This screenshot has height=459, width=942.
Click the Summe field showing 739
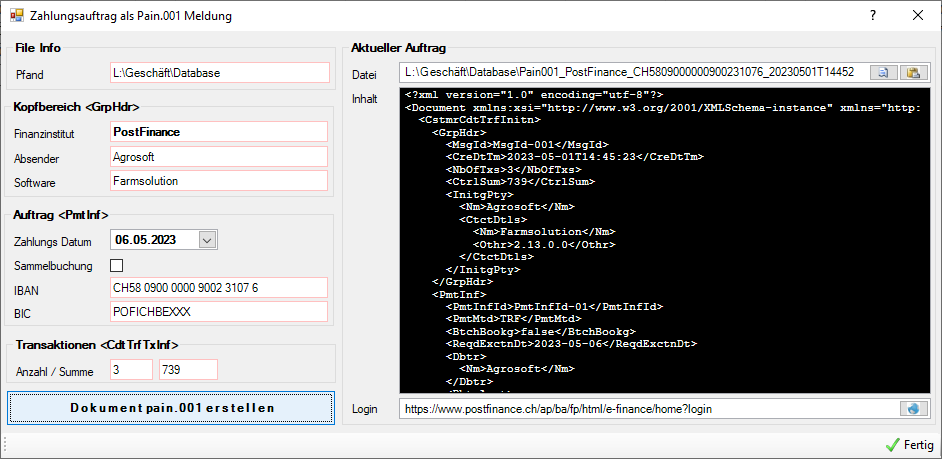[188, 370]
